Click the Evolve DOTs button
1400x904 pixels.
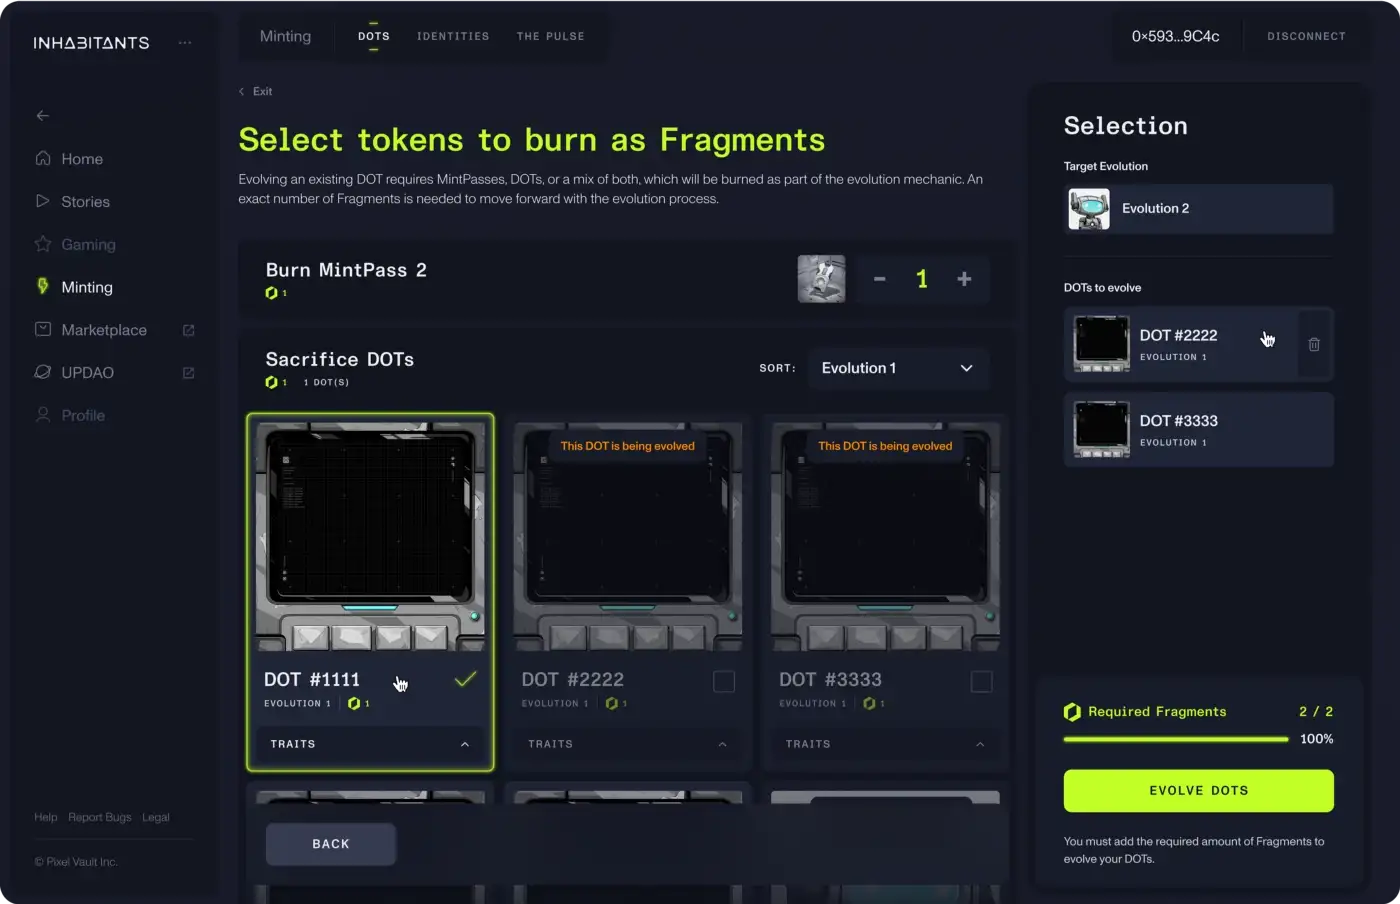point(1198,791)
